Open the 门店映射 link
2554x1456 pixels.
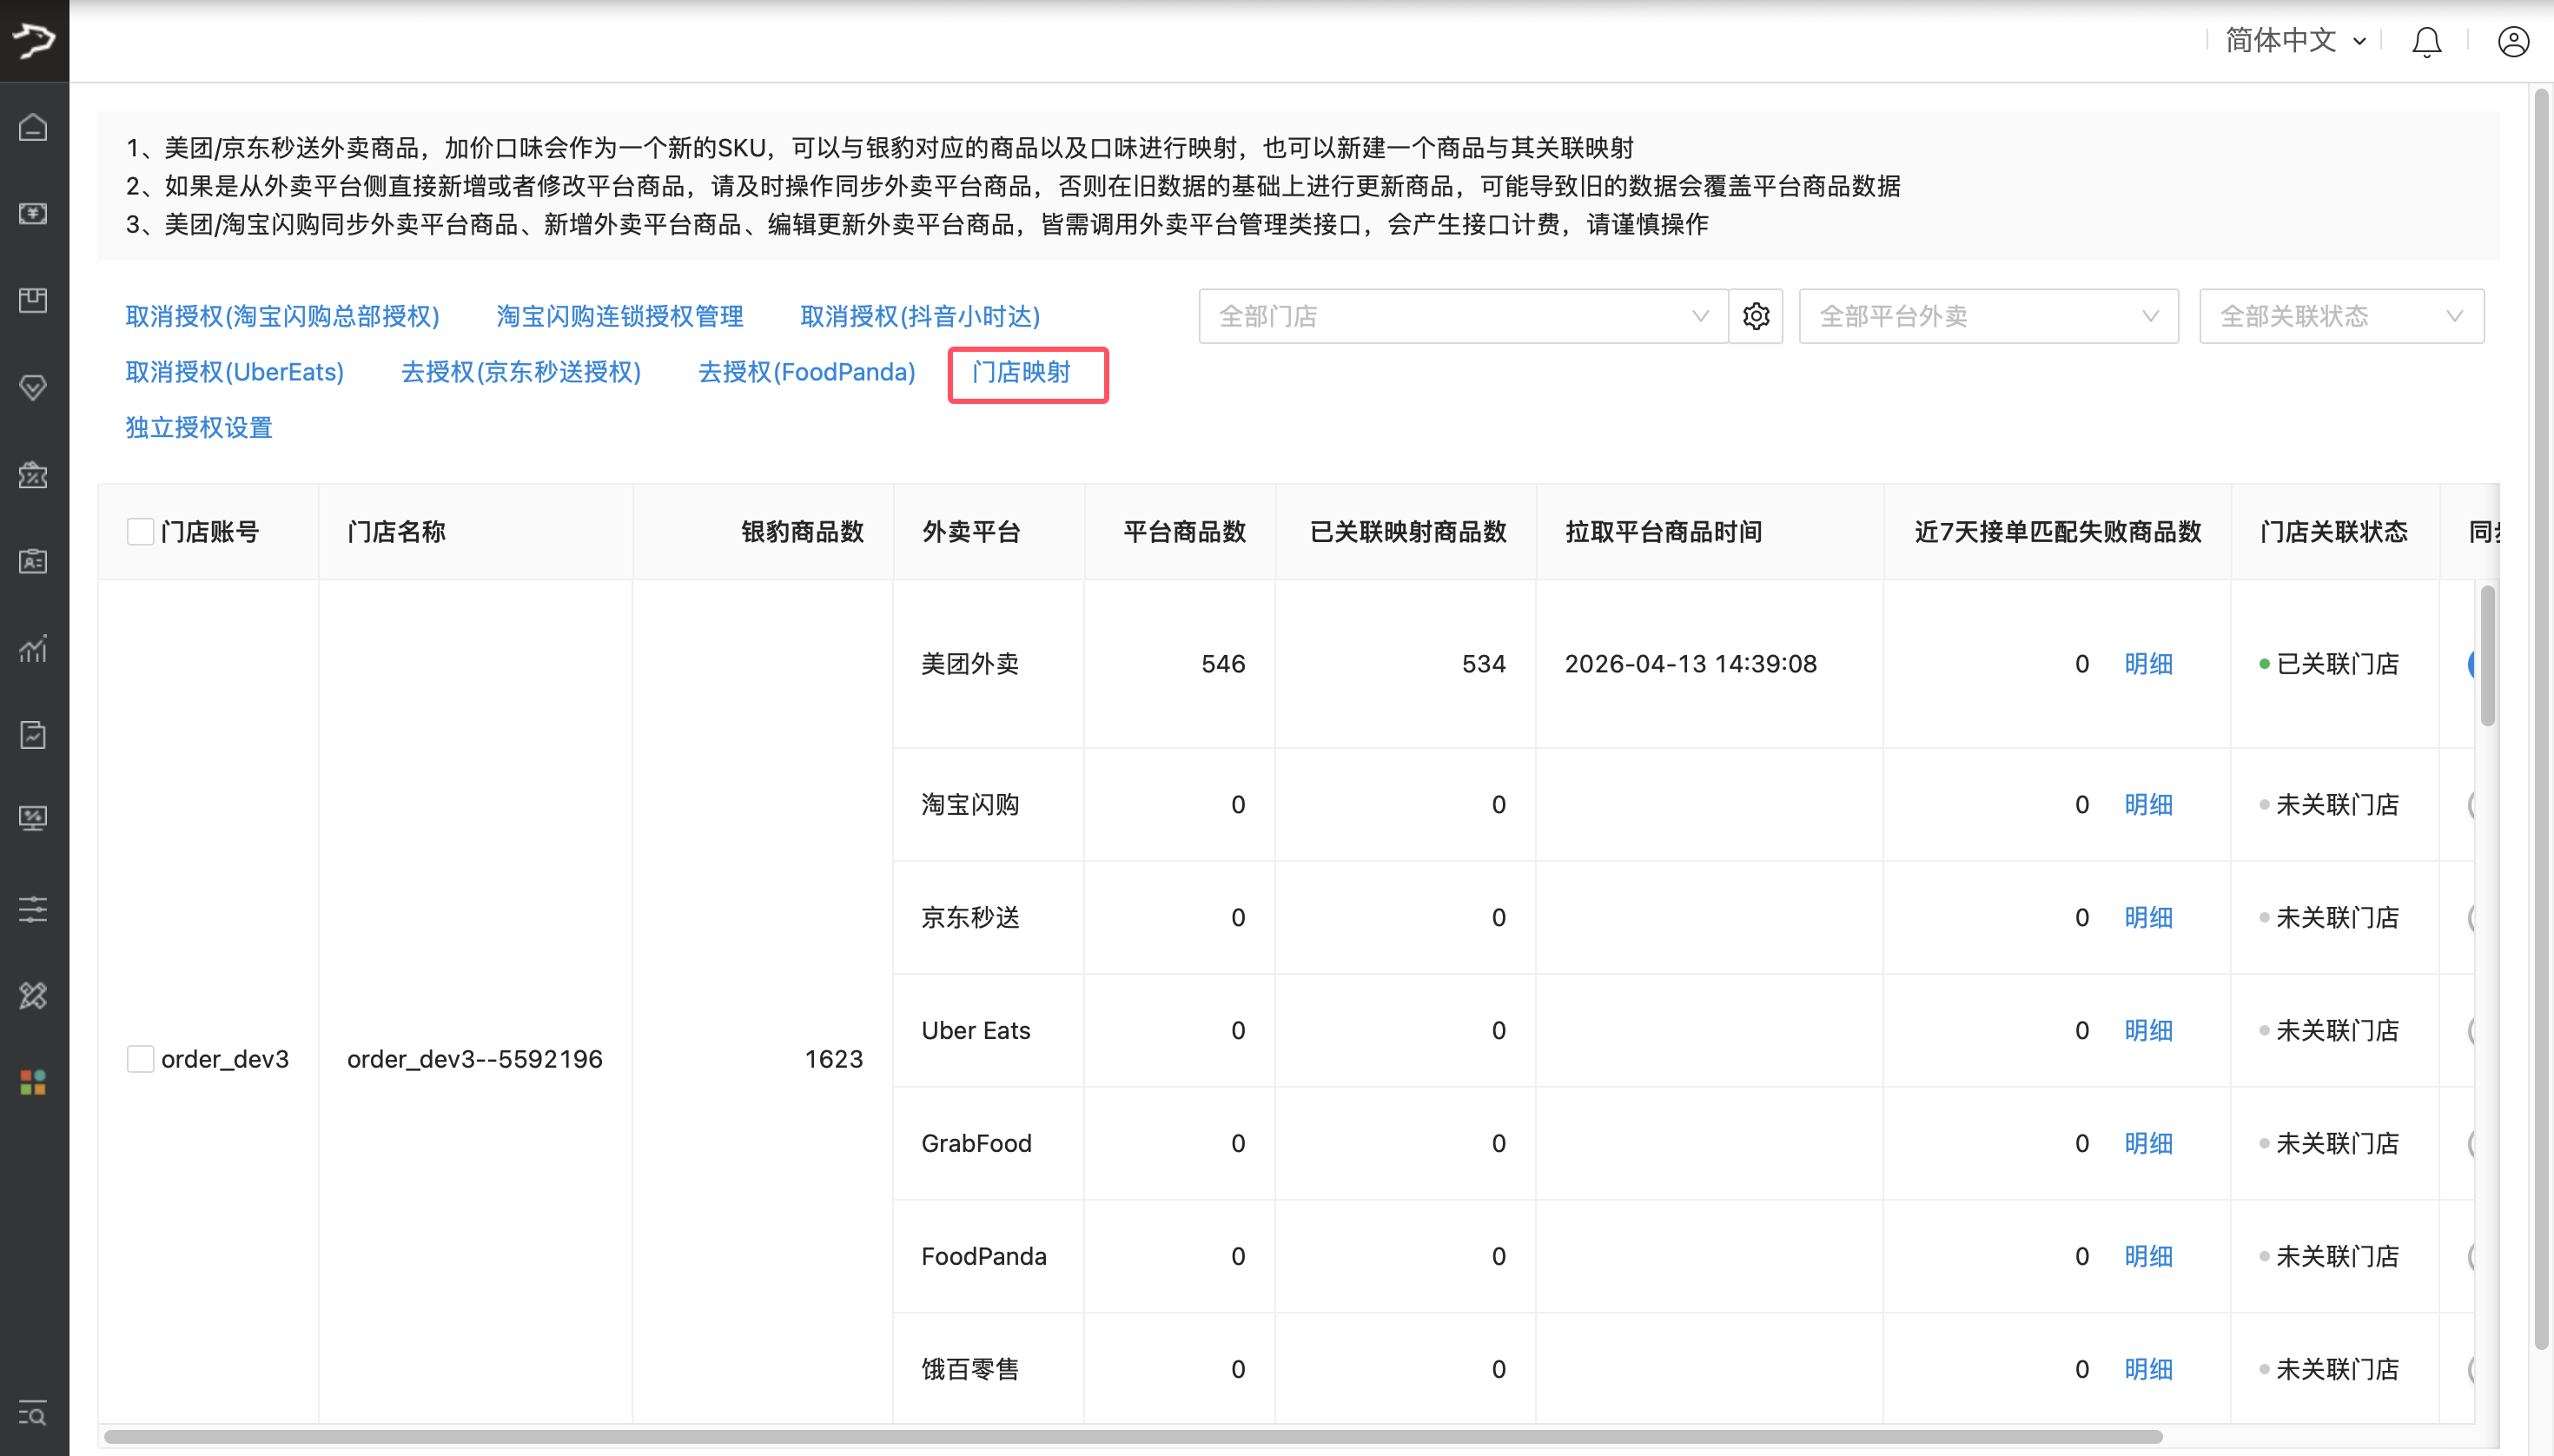(1021, 372)
